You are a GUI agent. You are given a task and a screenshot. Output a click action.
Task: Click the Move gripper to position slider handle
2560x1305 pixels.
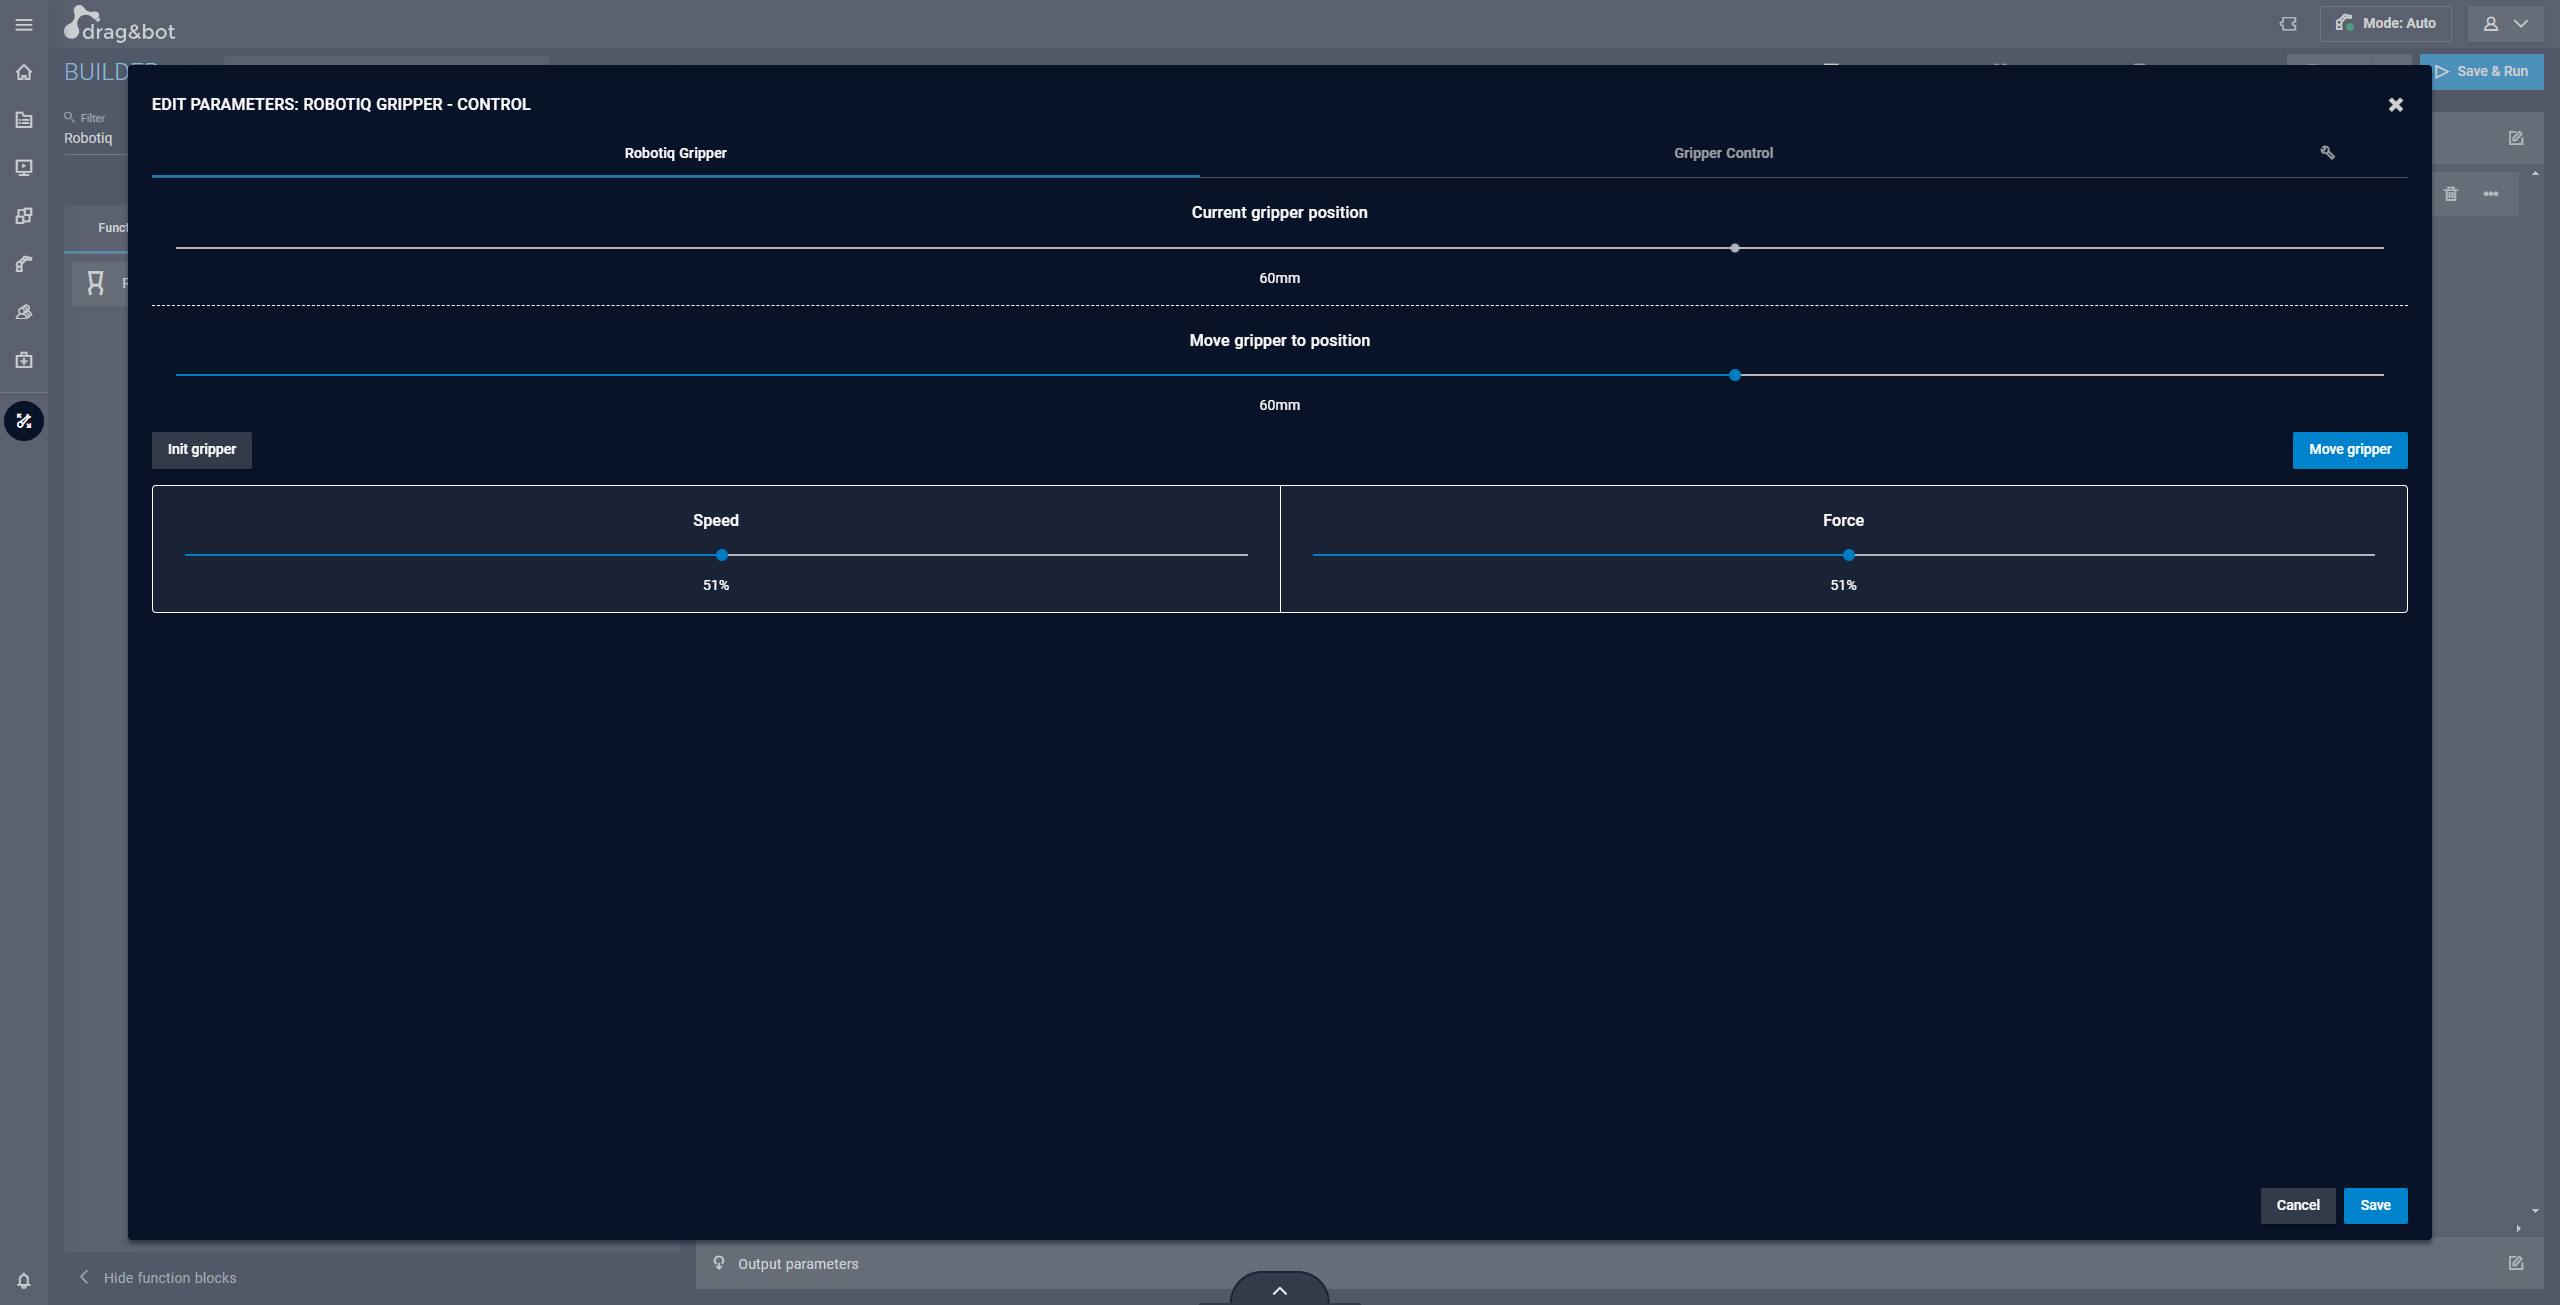[x=1735, y=375]
